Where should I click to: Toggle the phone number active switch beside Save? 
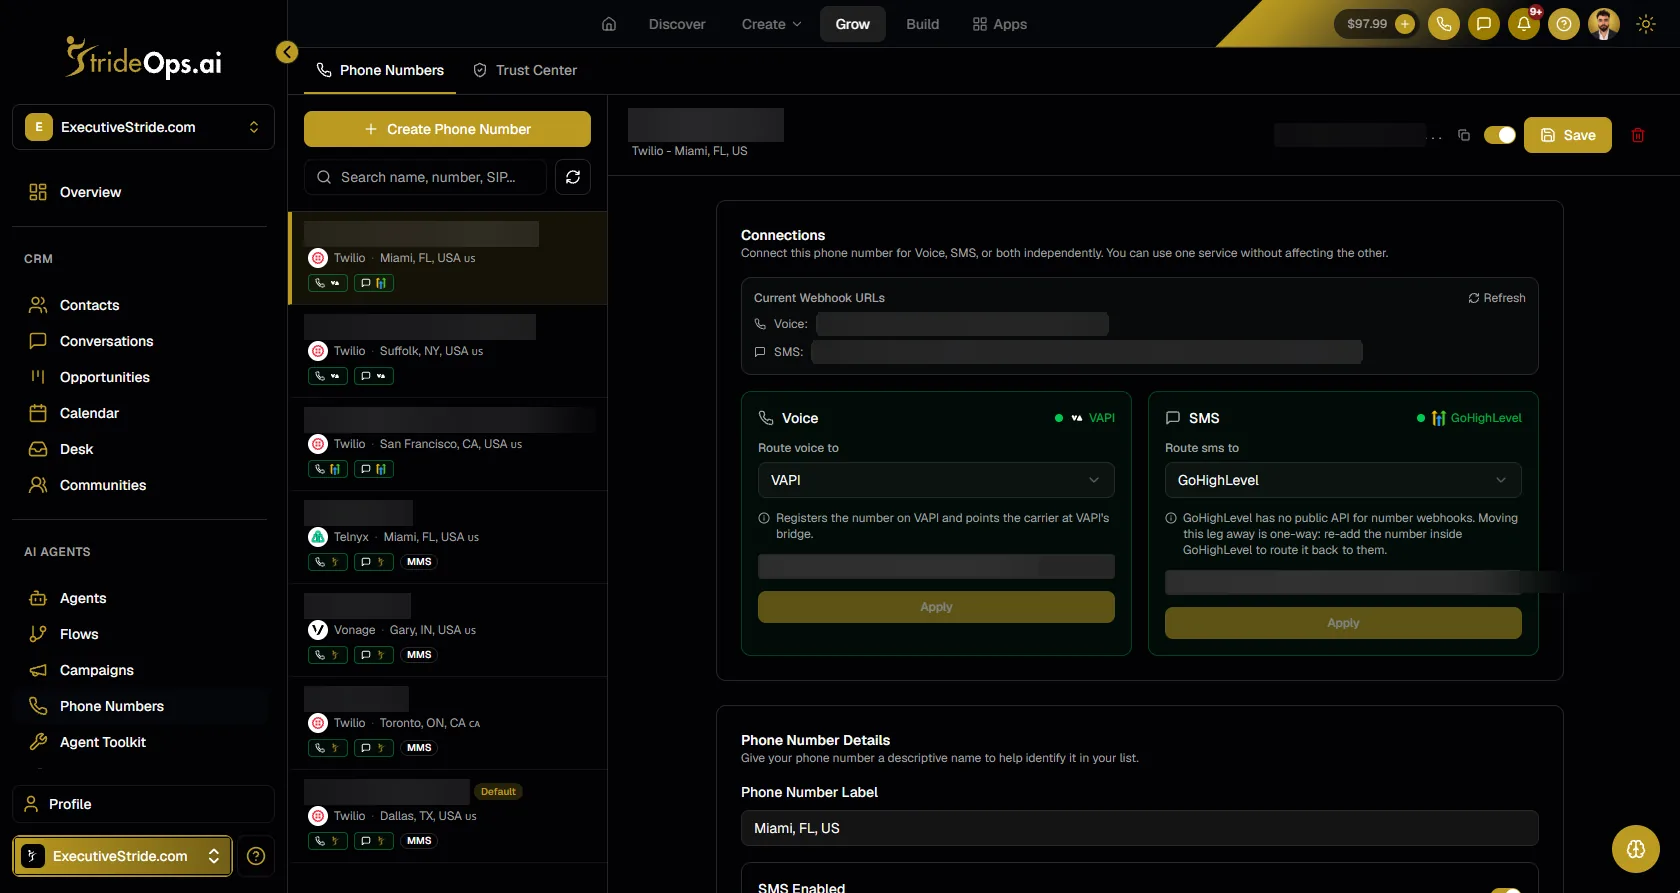coord(1500,135)
